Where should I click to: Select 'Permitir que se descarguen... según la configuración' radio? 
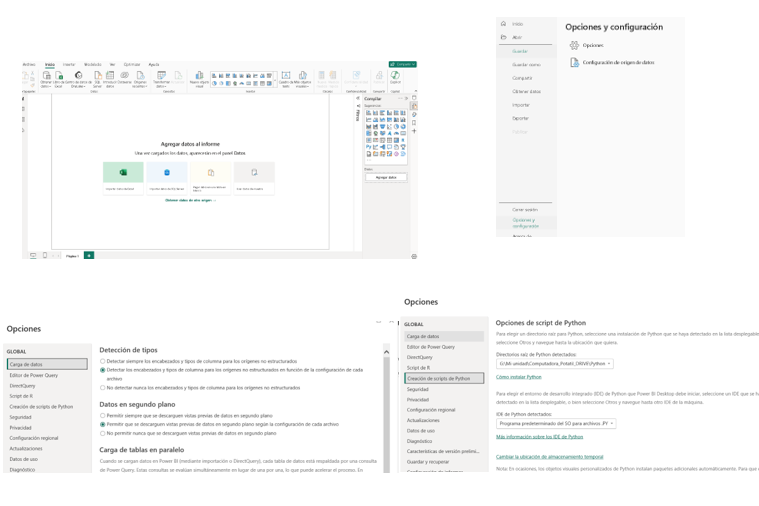click(x=103, y=424)
